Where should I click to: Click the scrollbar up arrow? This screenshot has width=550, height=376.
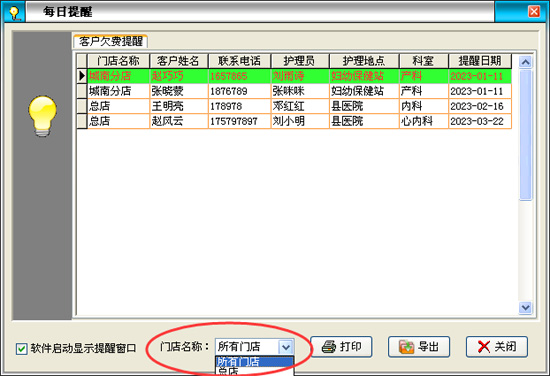click(525, 62)
